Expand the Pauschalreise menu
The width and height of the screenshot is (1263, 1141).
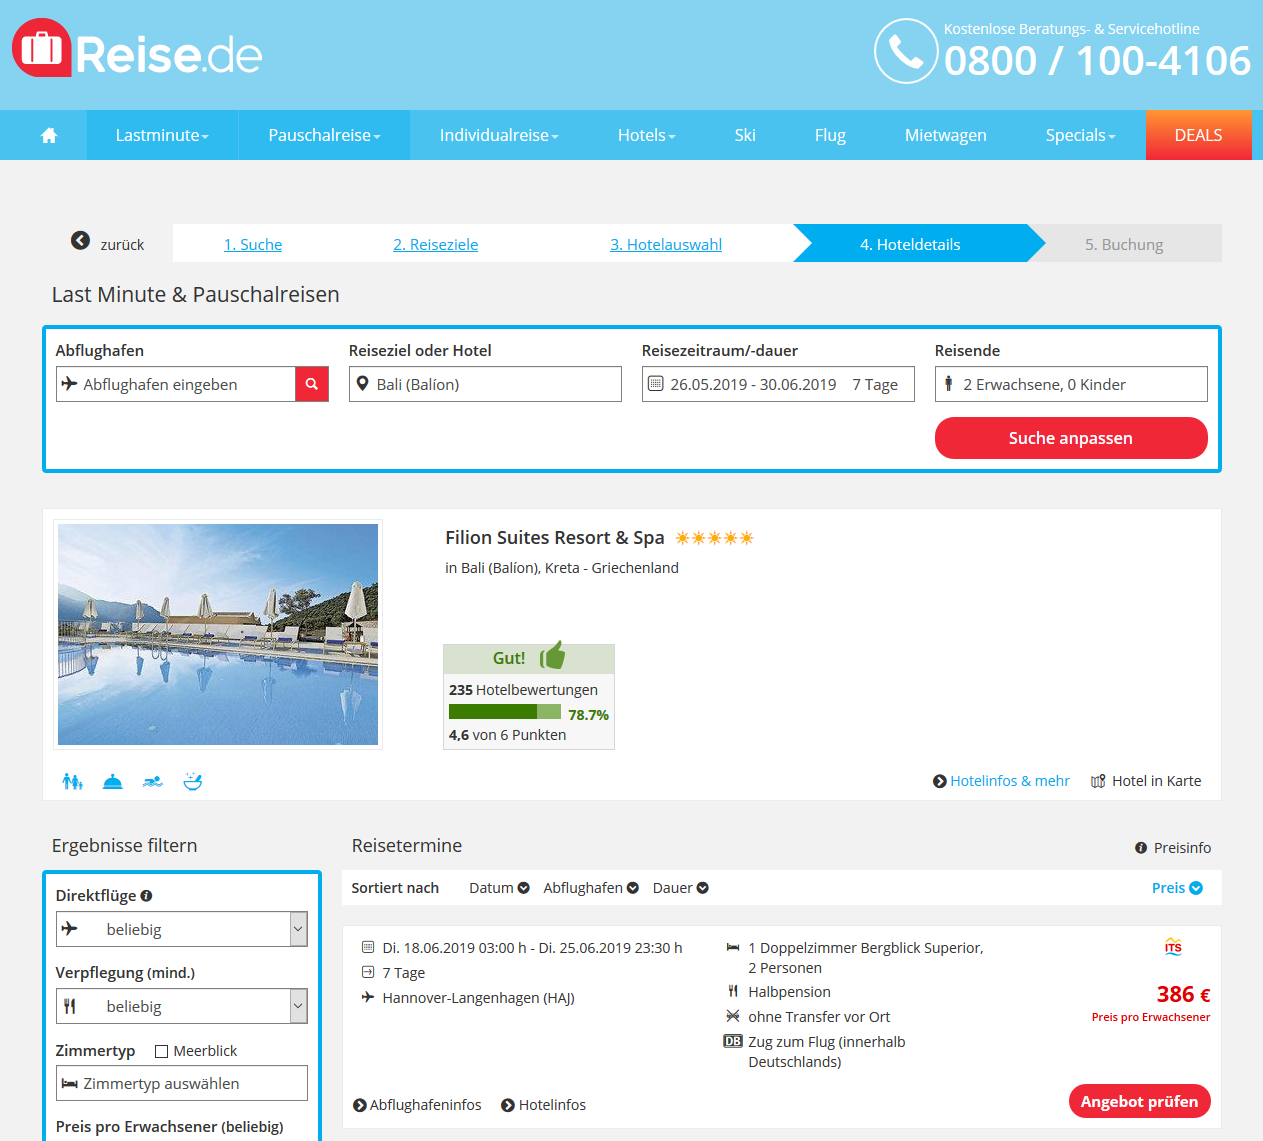(324, 135)
